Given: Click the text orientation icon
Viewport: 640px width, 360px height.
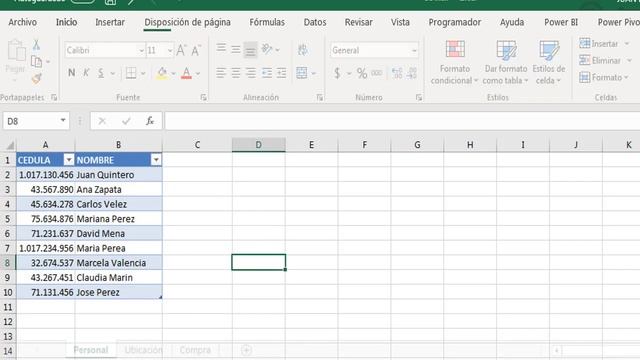Looking at the screenshot, I should (x=267, y=49).
